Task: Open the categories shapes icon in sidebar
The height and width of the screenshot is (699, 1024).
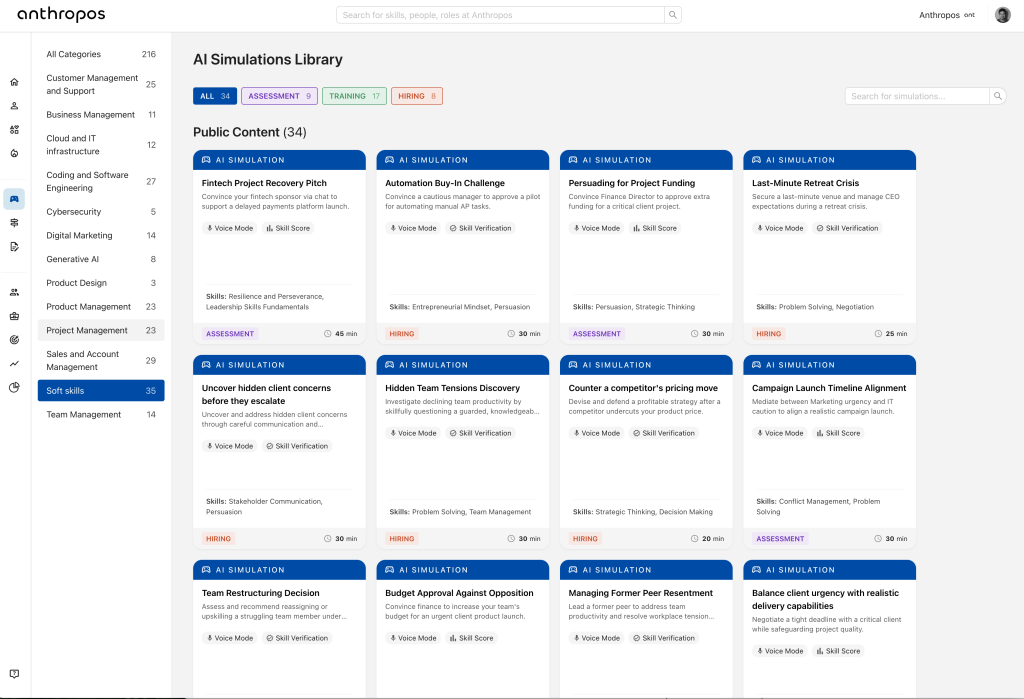Action: click(14, 129)
